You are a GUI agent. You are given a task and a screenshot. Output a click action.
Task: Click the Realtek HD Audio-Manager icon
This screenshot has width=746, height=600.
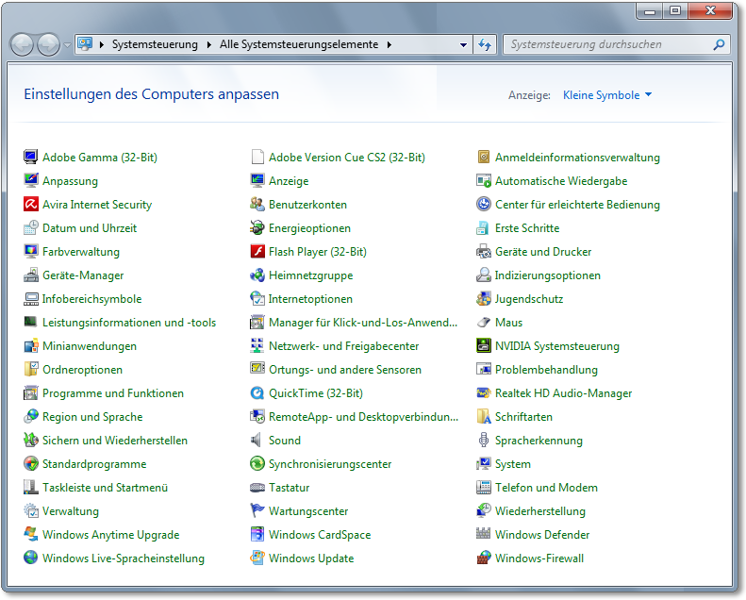[x=484, y=393]
